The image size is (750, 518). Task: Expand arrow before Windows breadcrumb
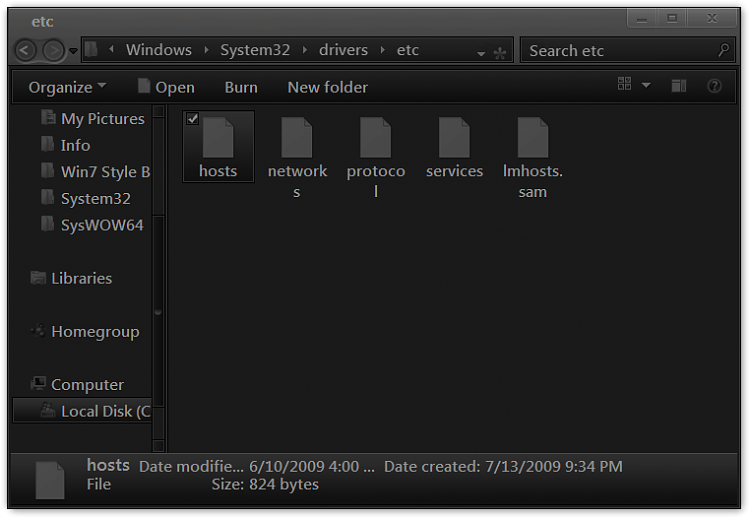pyautogui.click(x=111, y=49)
